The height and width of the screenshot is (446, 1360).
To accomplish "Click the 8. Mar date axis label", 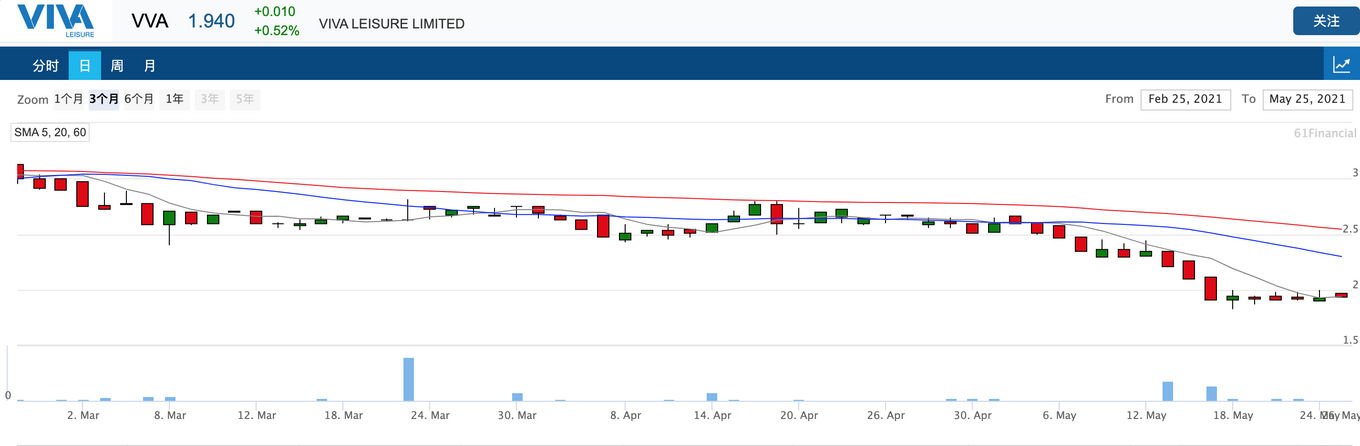I will 170,414.
